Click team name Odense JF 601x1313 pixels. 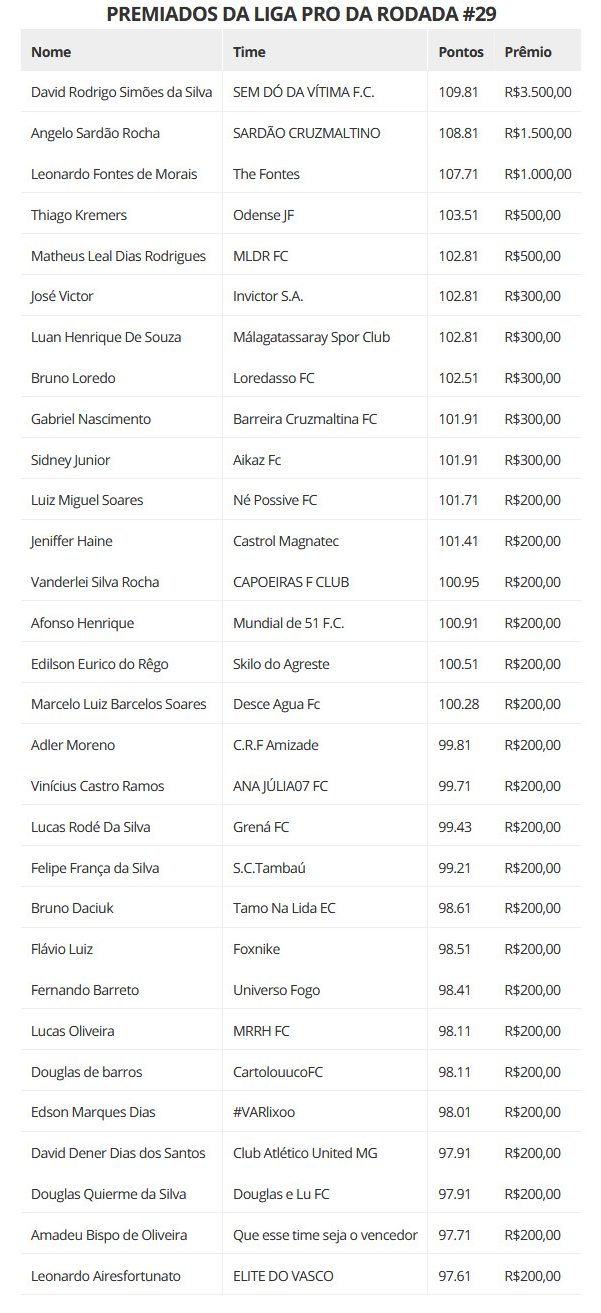pos(264,215)
